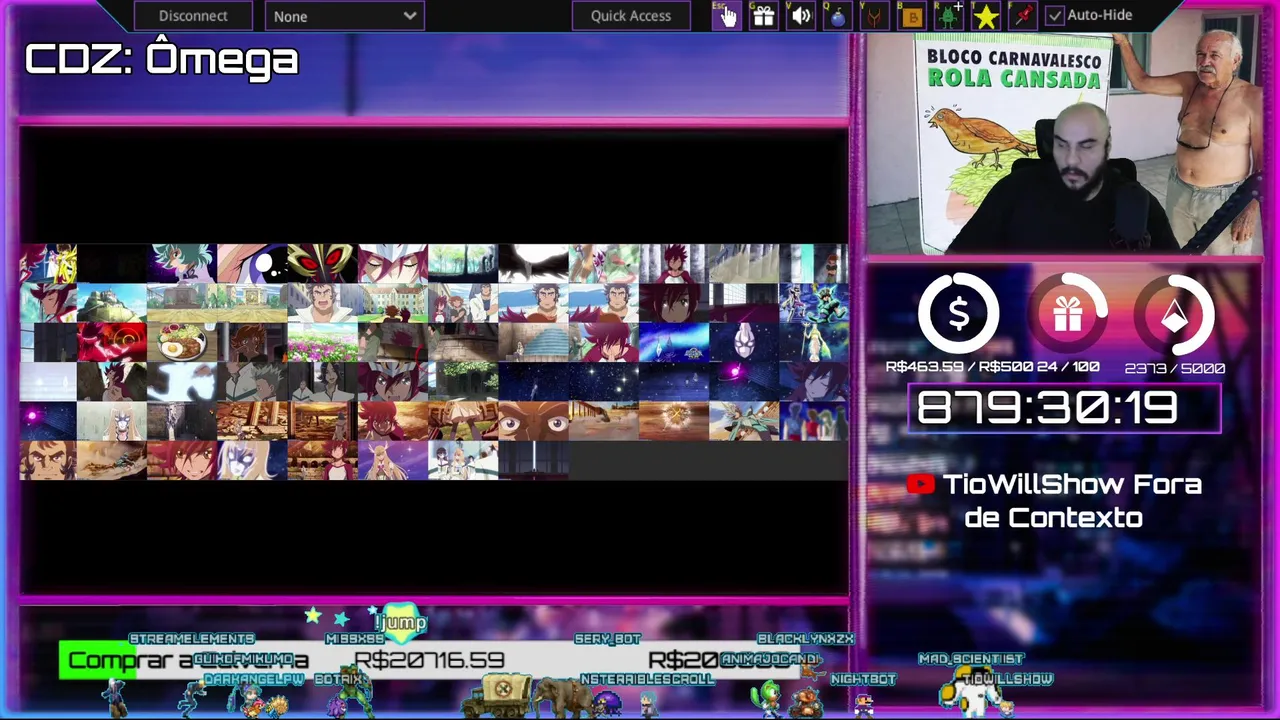
Task: Click the 'BLACKLYNXZX' username
Action: pos(806,639)
